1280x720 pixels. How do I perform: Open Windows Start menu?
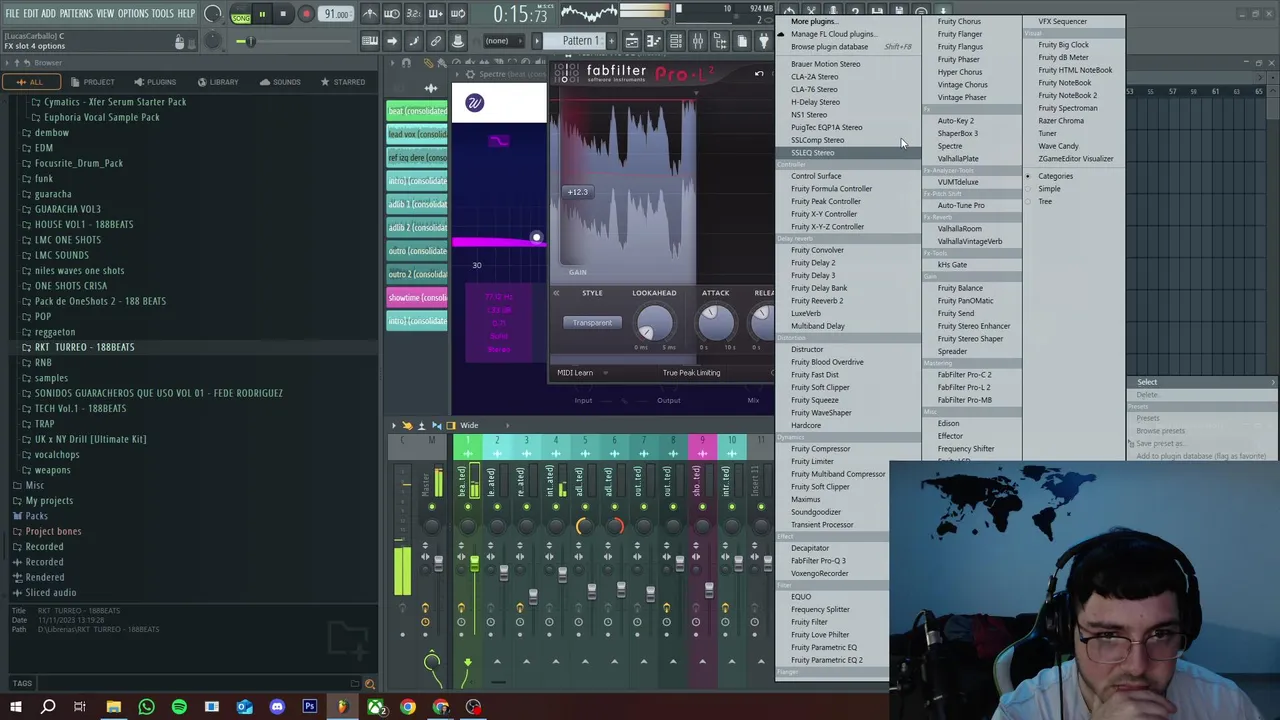(14, 707)
